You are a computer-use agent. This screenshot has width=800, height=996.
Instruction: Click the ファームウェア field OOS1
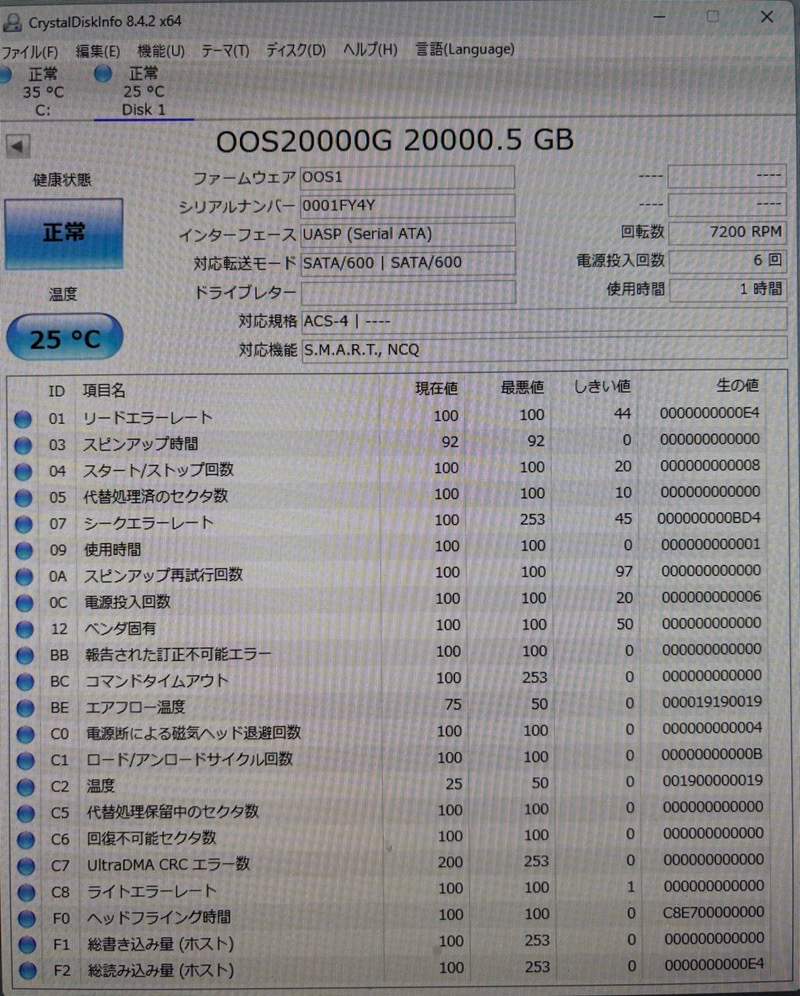(407, 177)
